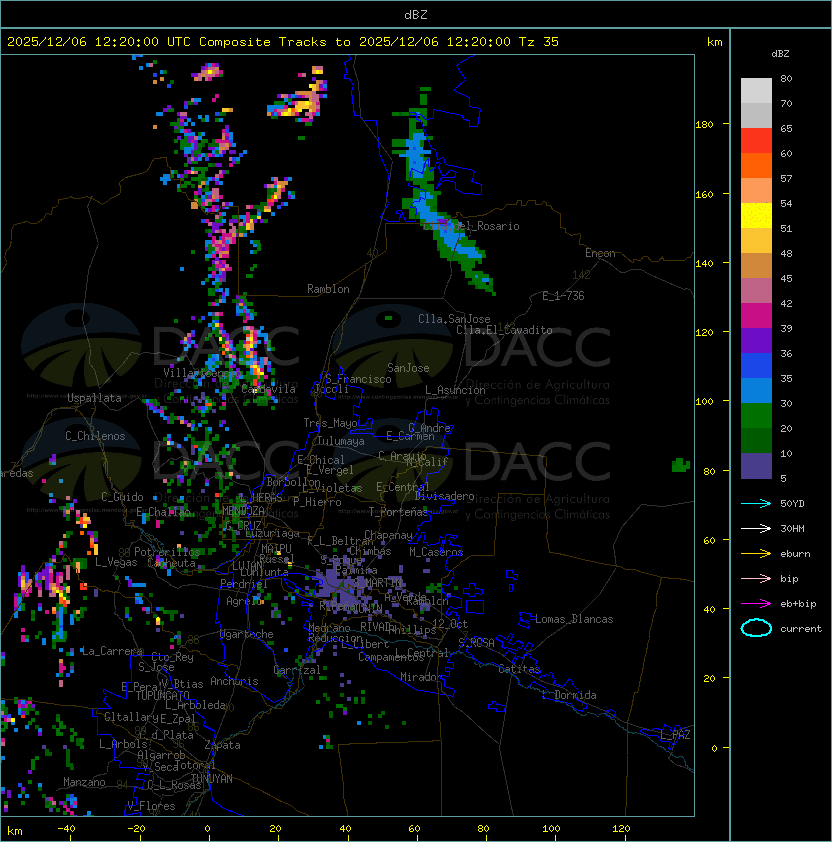Click the cyan ellipse for current track
Viewport: 832px width, 842px height.
[756, 628]
